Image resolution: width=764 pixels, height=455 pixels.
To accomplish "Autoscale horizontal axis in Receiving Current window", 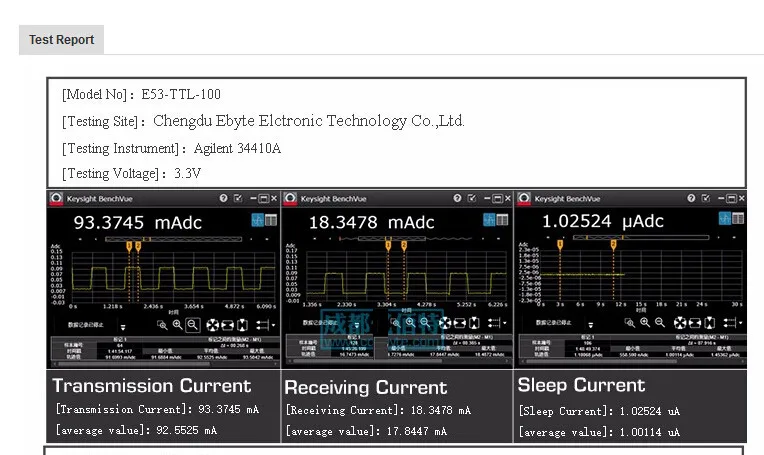I will click(460, 322).
